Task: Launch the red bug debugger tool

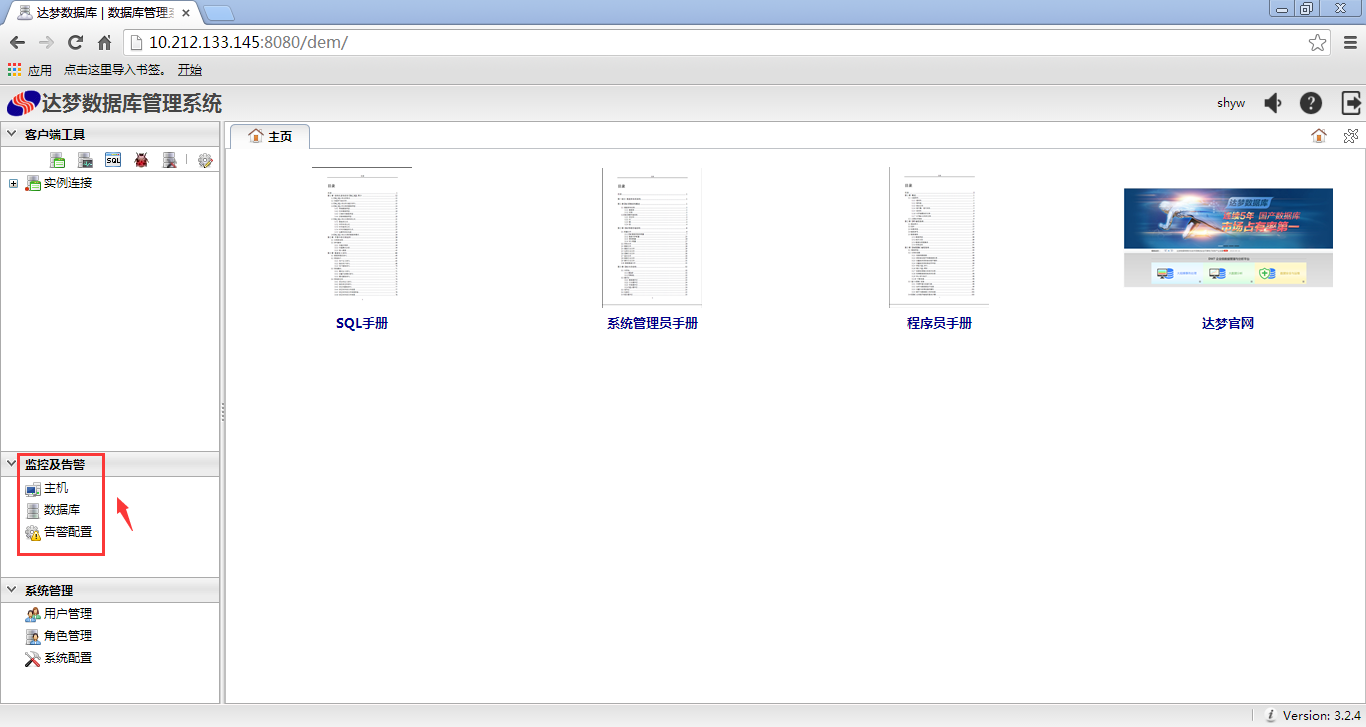Action: [x=141, y=160]
